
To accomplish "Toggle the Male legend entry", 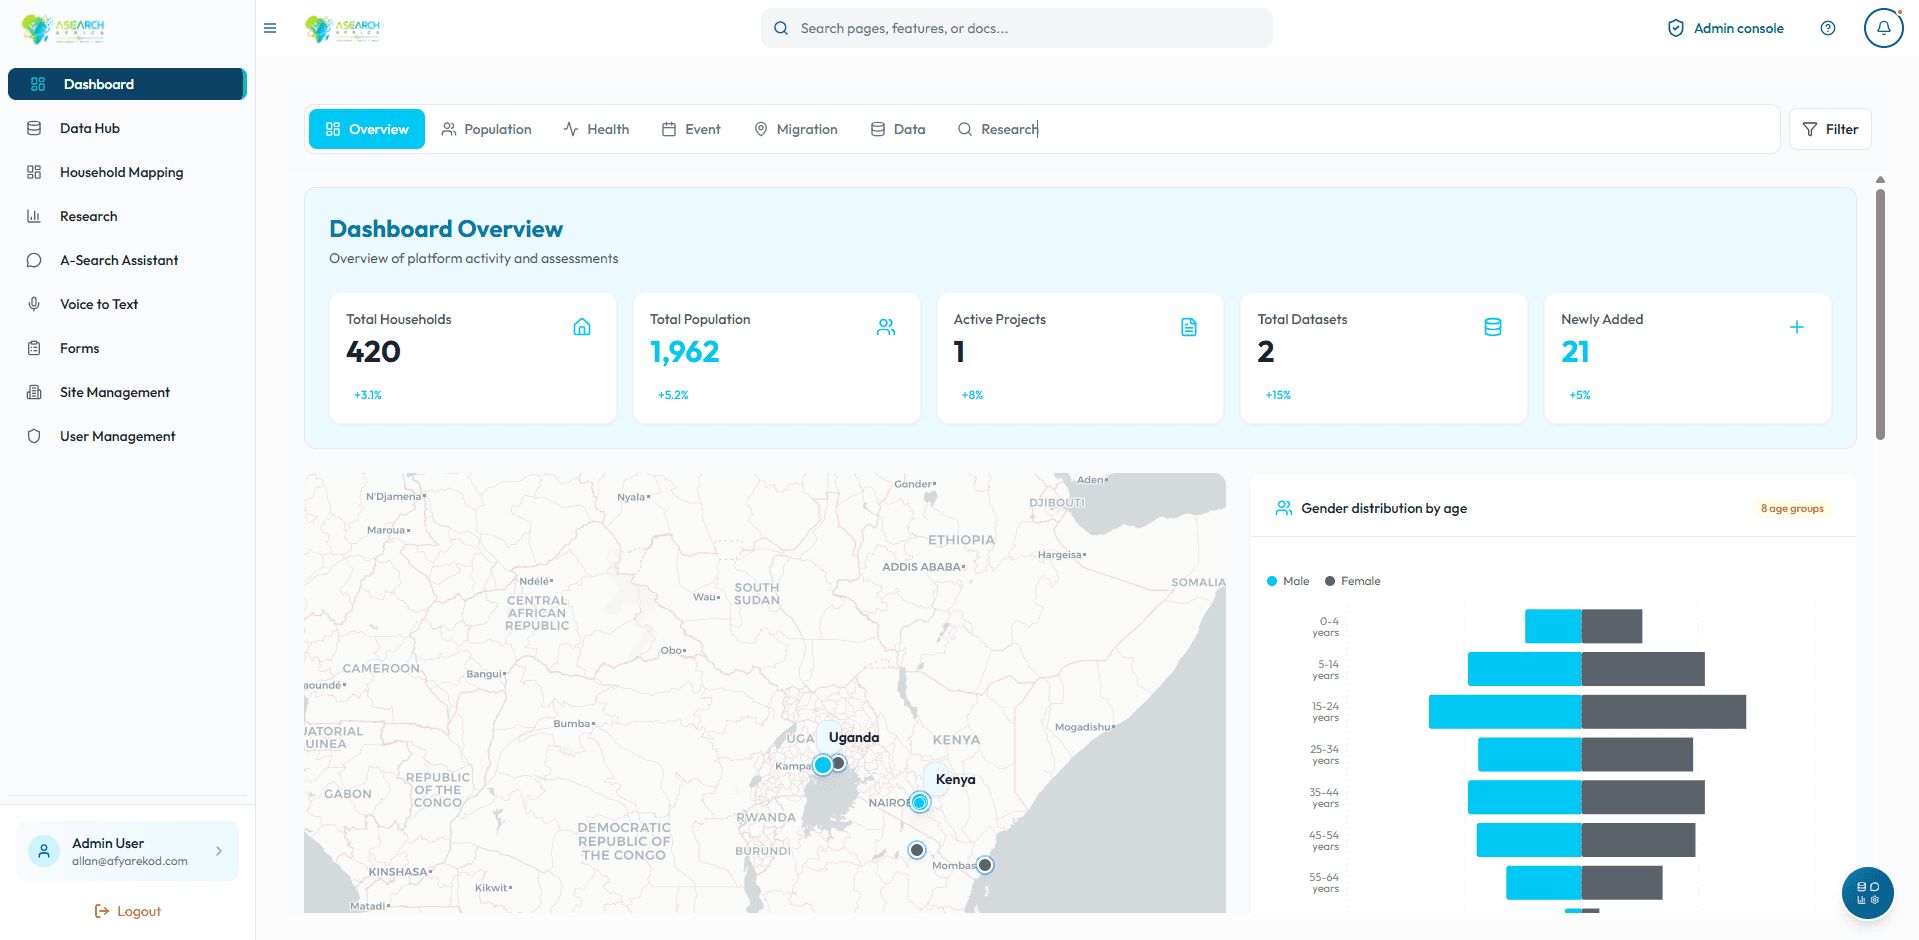I will coord(1288,581).
